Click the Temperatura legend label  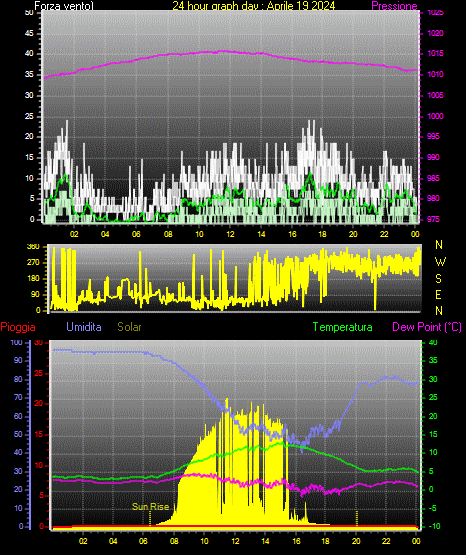[x=343, y=327]
